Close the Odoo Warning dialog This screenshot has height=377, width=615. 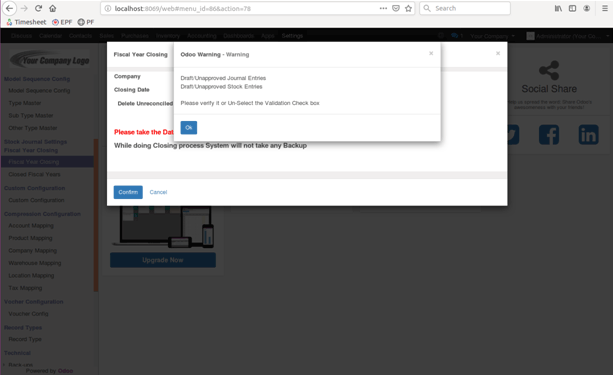tap(431, 53)
